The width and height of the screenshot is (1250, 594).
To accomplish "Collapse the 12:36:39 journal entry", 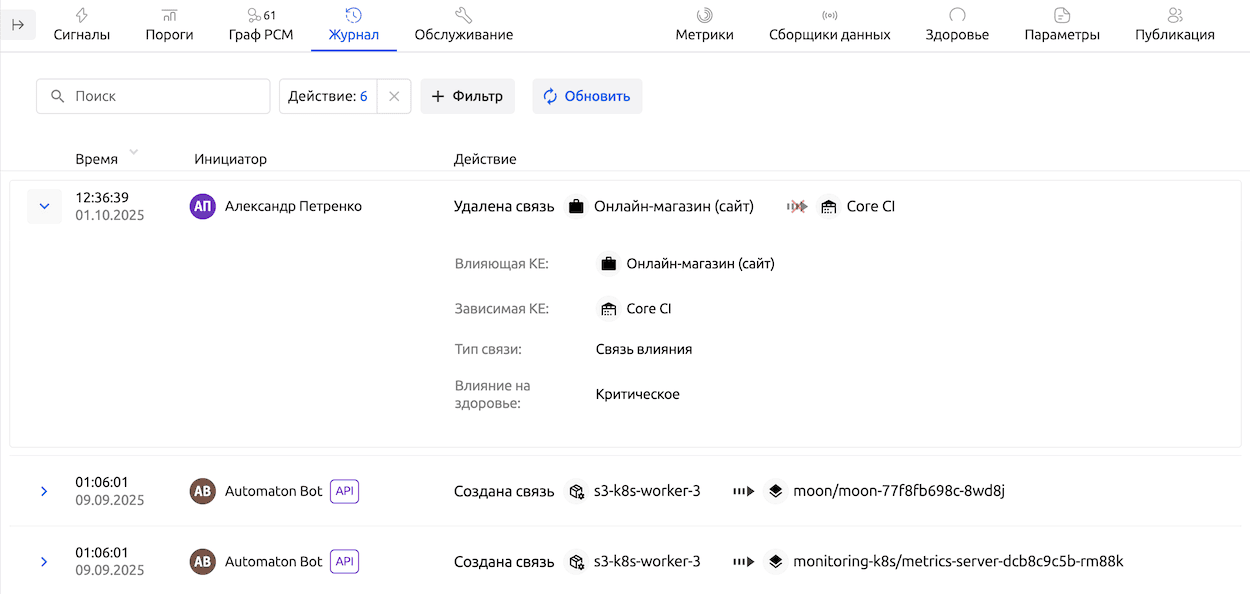I will [x=44, y=206].
